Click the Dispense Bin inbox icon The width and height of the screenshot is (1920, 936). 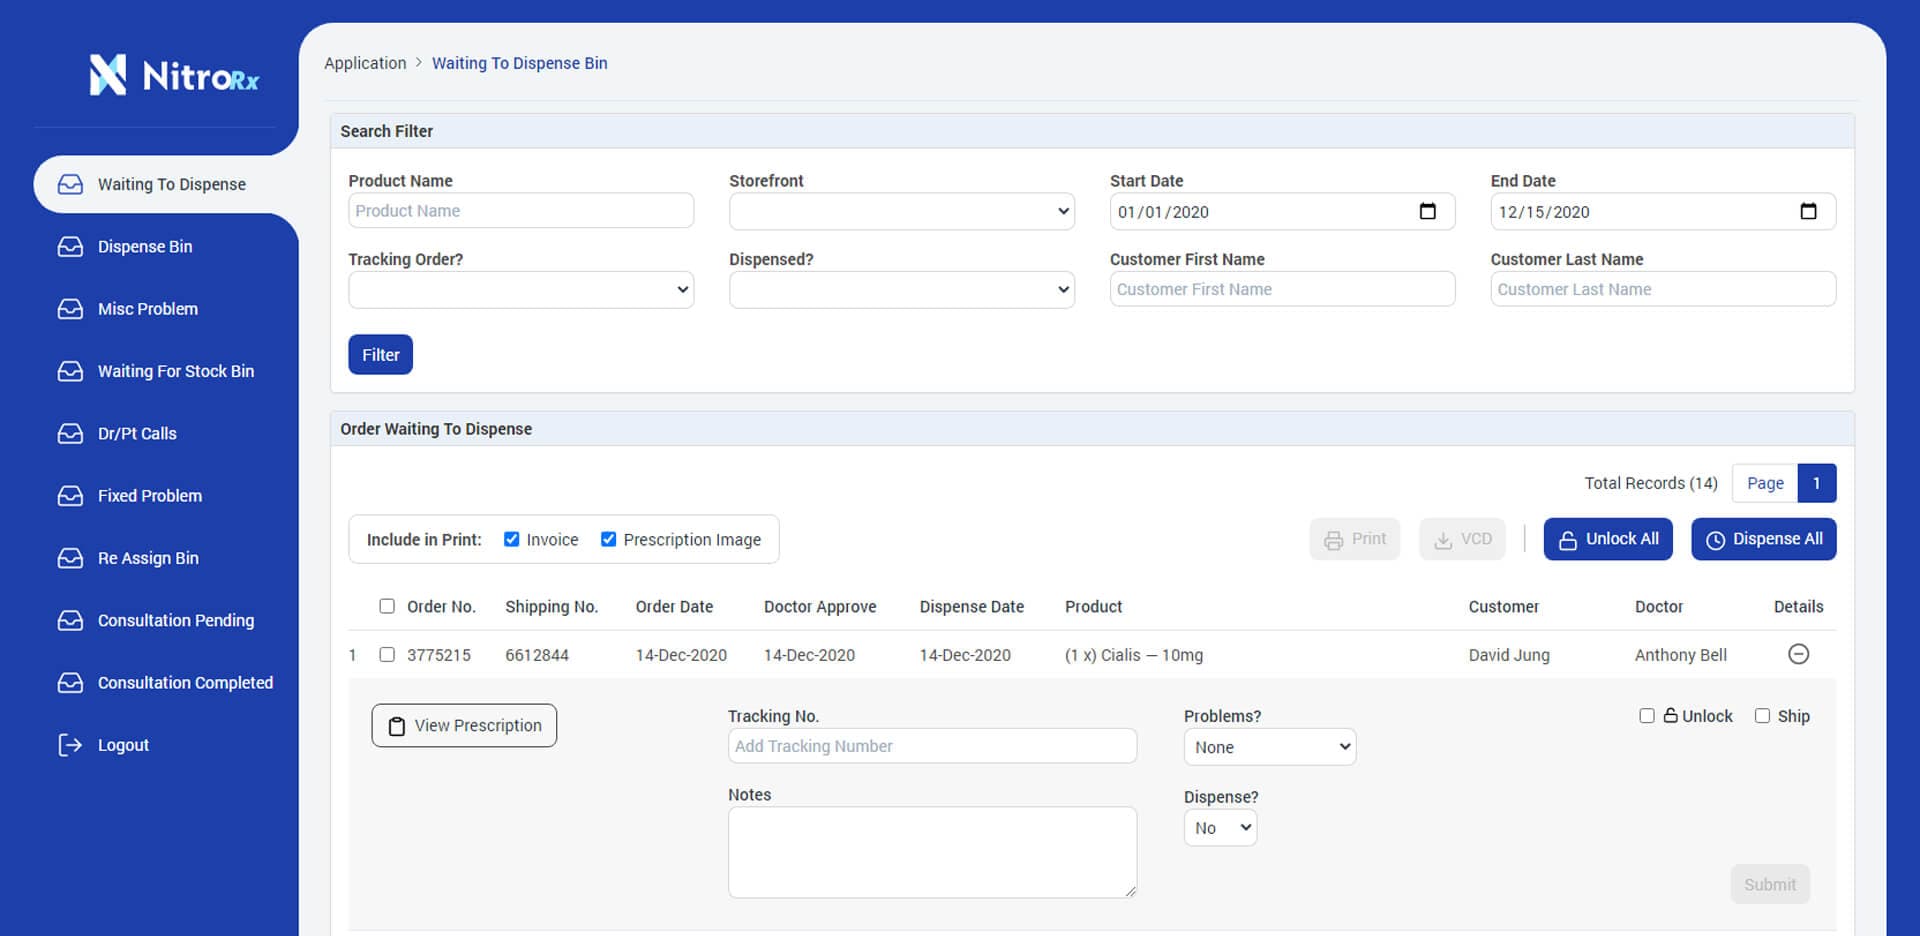pyautogui.click(x=70, y=247)
